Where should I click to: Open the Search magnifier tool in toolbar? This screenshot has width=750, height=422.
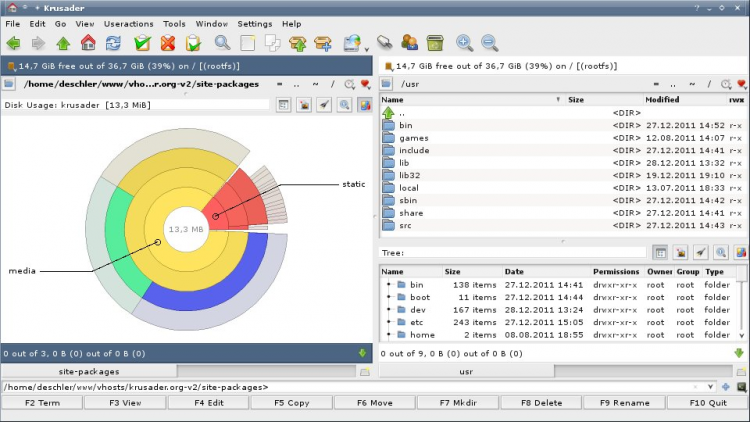pos(222,43)
